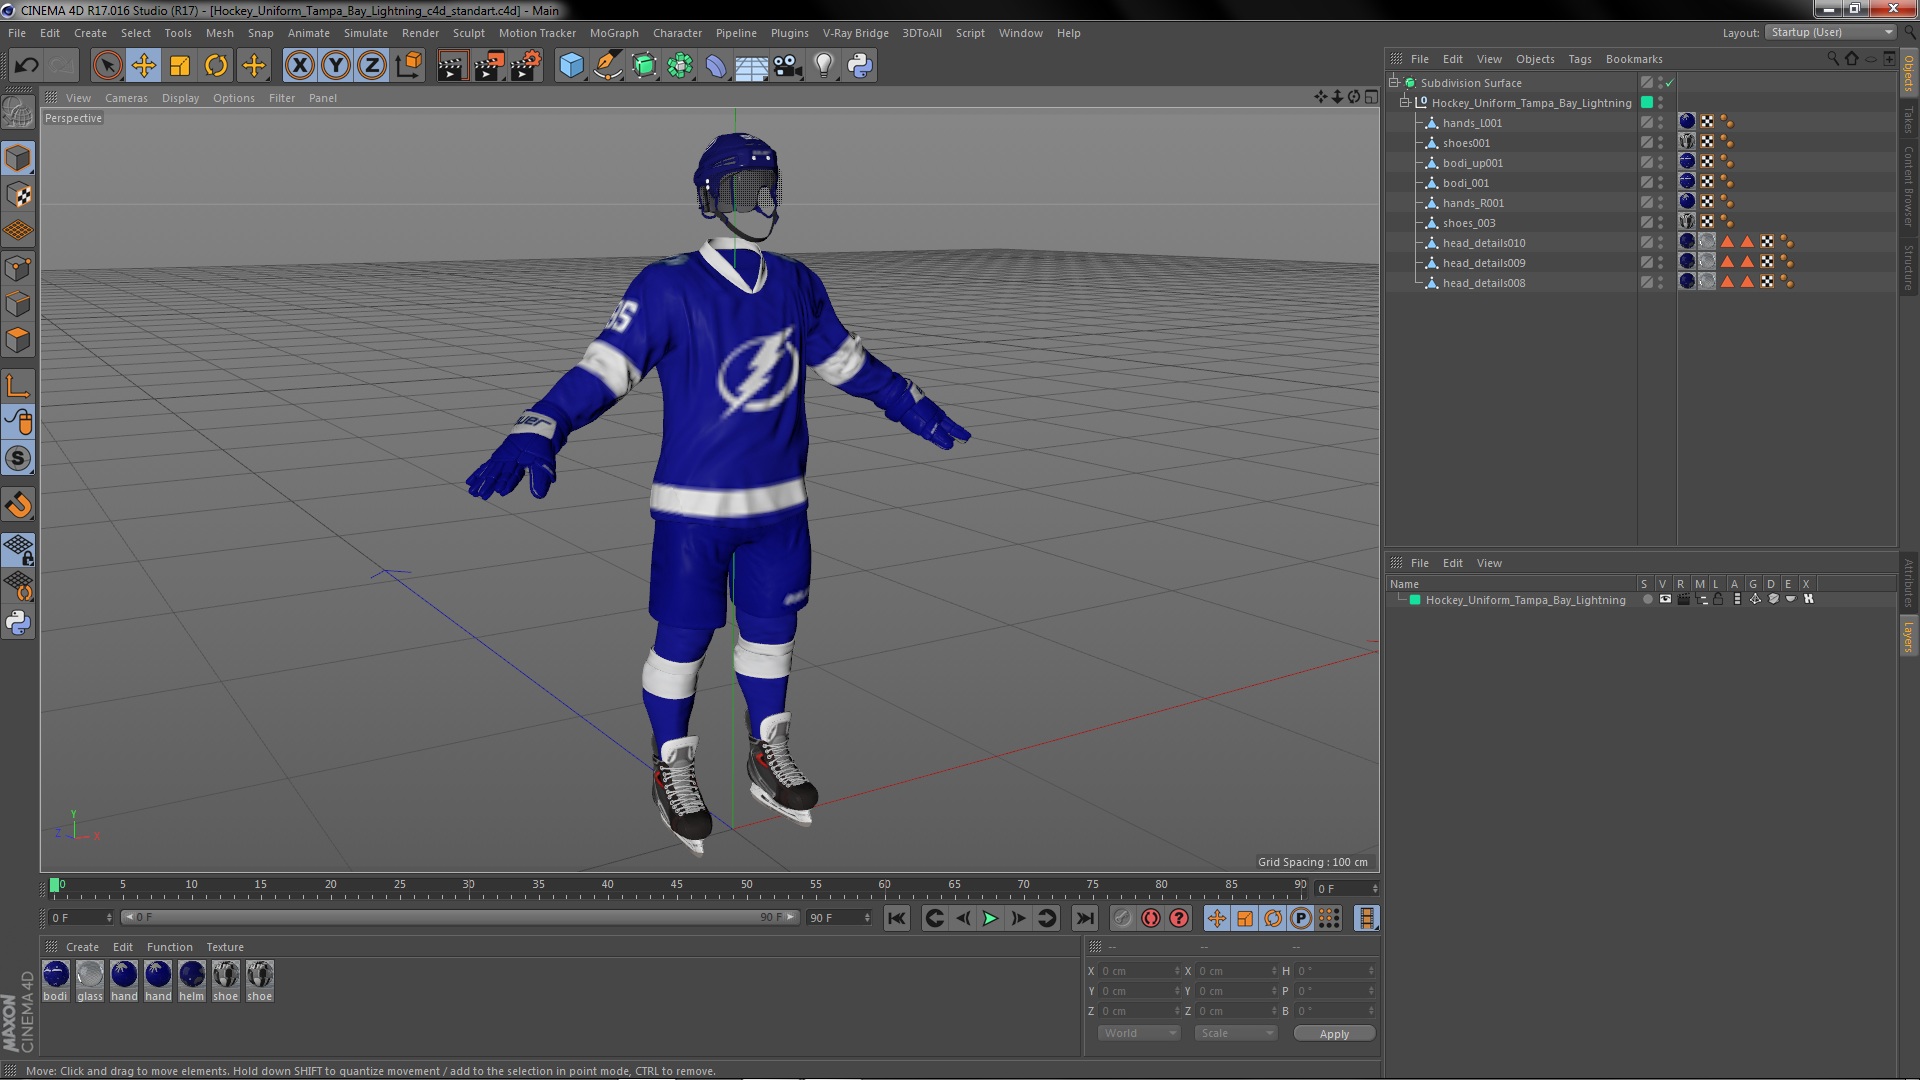Toggle Y axis lock

pos(336,66)
